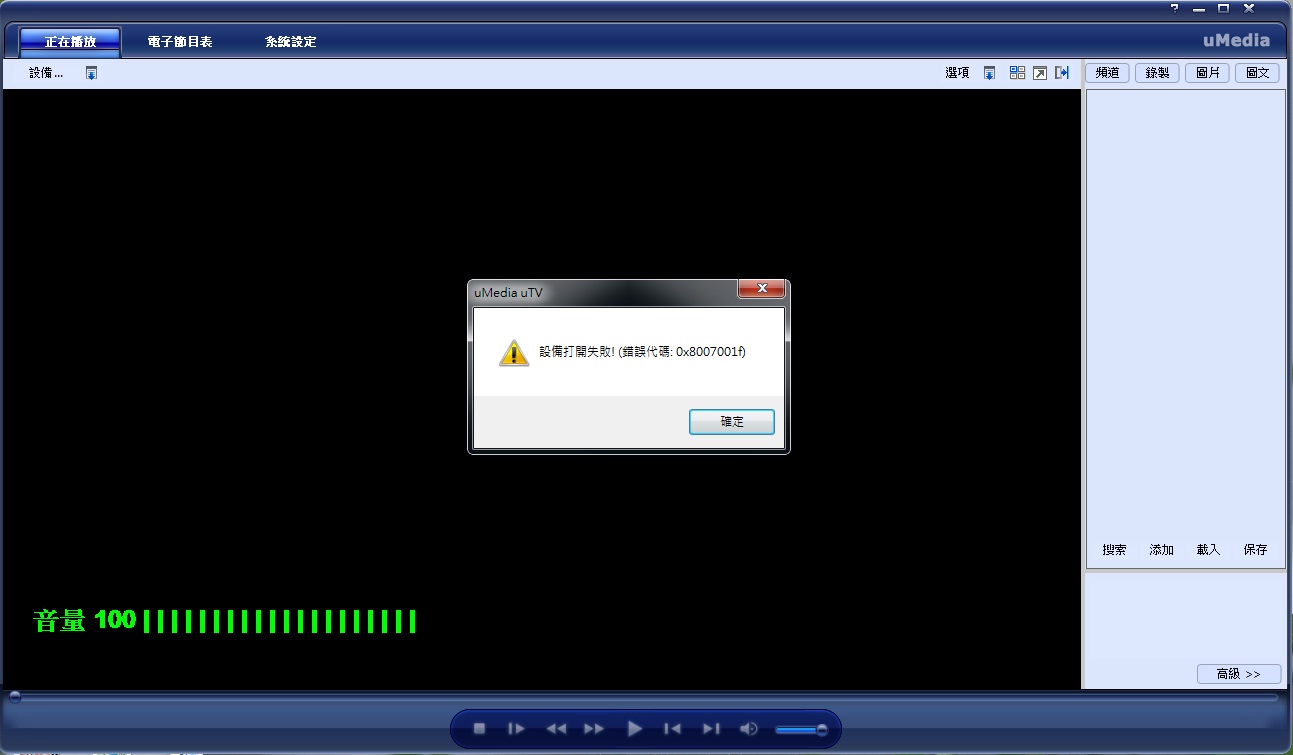Open the 設備... menu
This screenshot has height=755, width=1293.
(x=46, y=73)
